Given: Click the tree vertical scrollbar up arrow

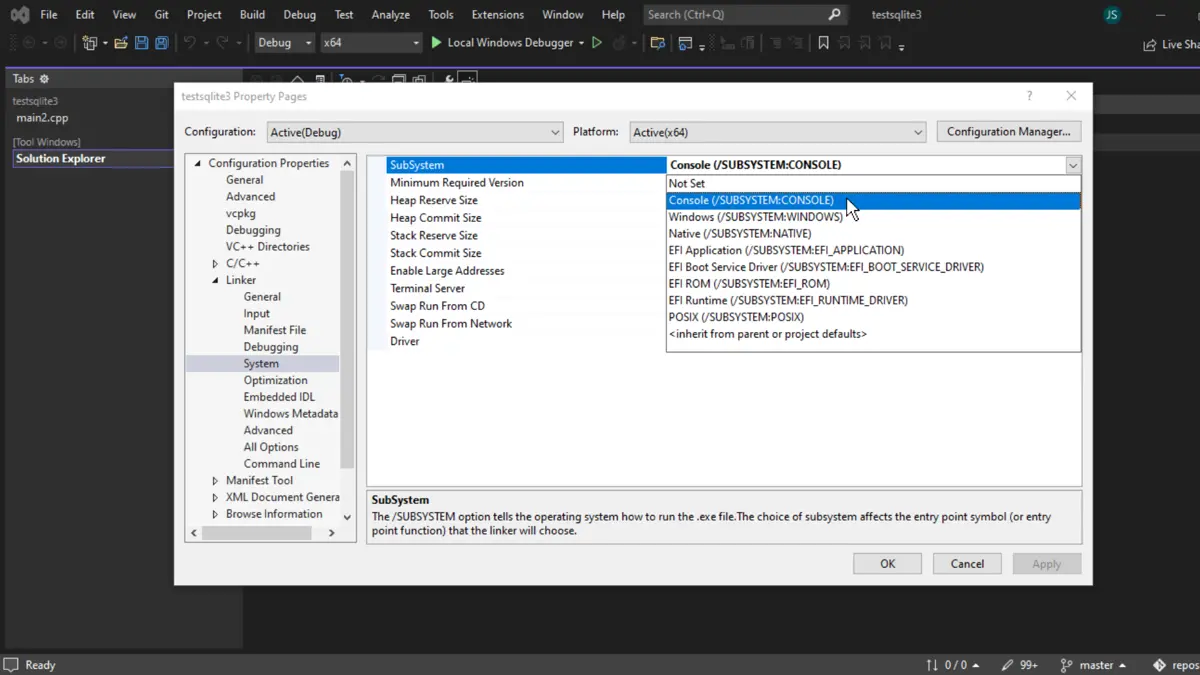Looking at the screenshot, I should pos(347,164).
